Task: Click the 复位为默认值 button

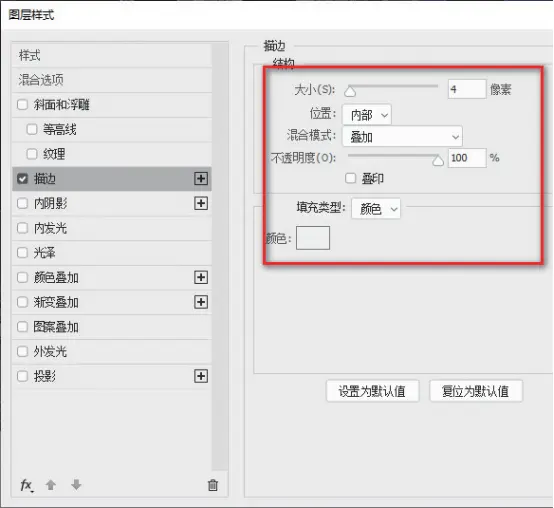Action: (x=476, y=391)
